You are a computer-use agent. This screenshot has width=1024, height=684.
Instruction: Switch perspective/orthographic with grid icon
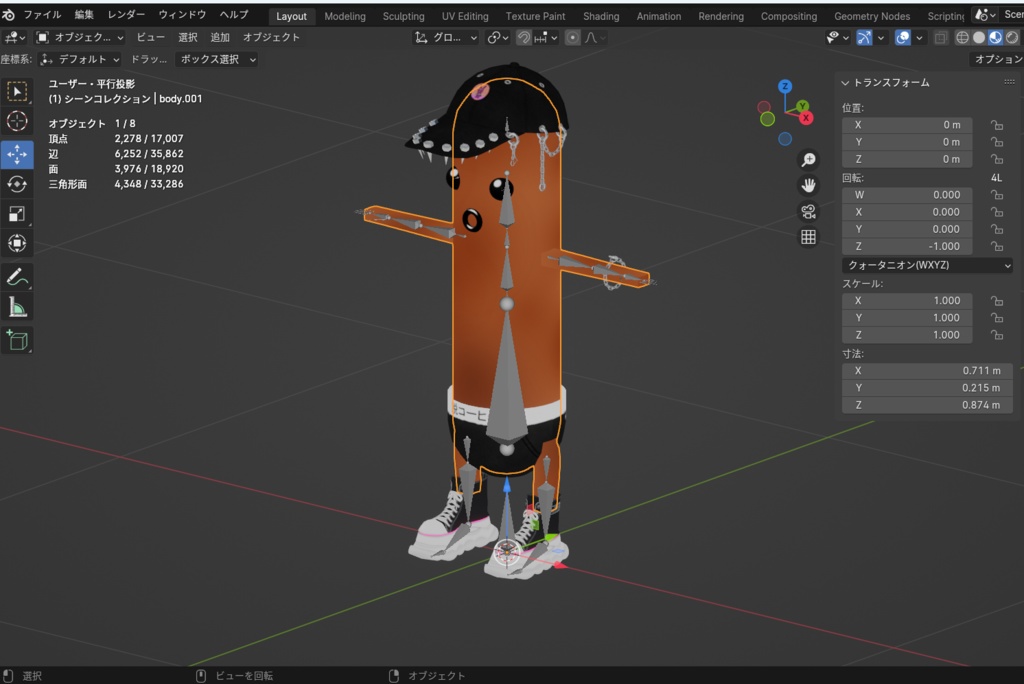808,237
